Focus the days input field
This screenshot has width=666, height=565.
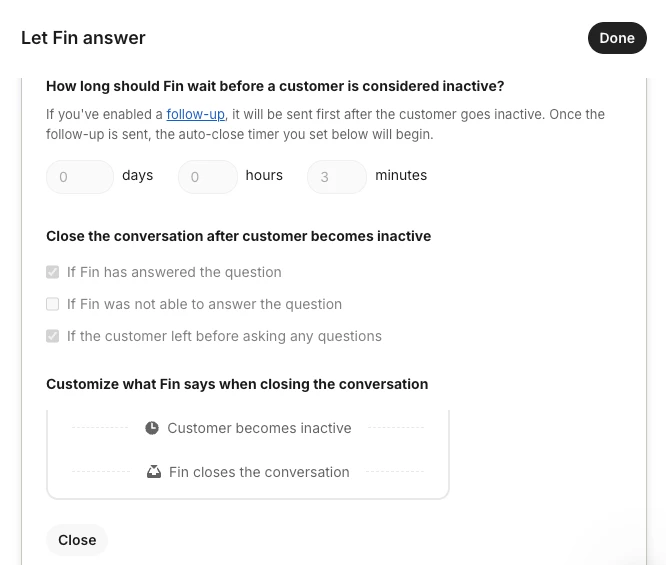(x=80, y=177)
